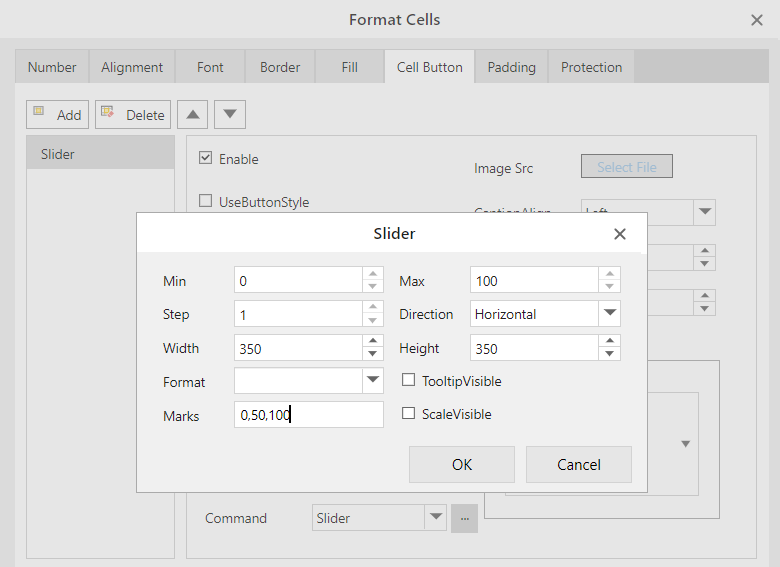Click the Marks input field
The image size is (780, 567).
click(x=308, y=415)
